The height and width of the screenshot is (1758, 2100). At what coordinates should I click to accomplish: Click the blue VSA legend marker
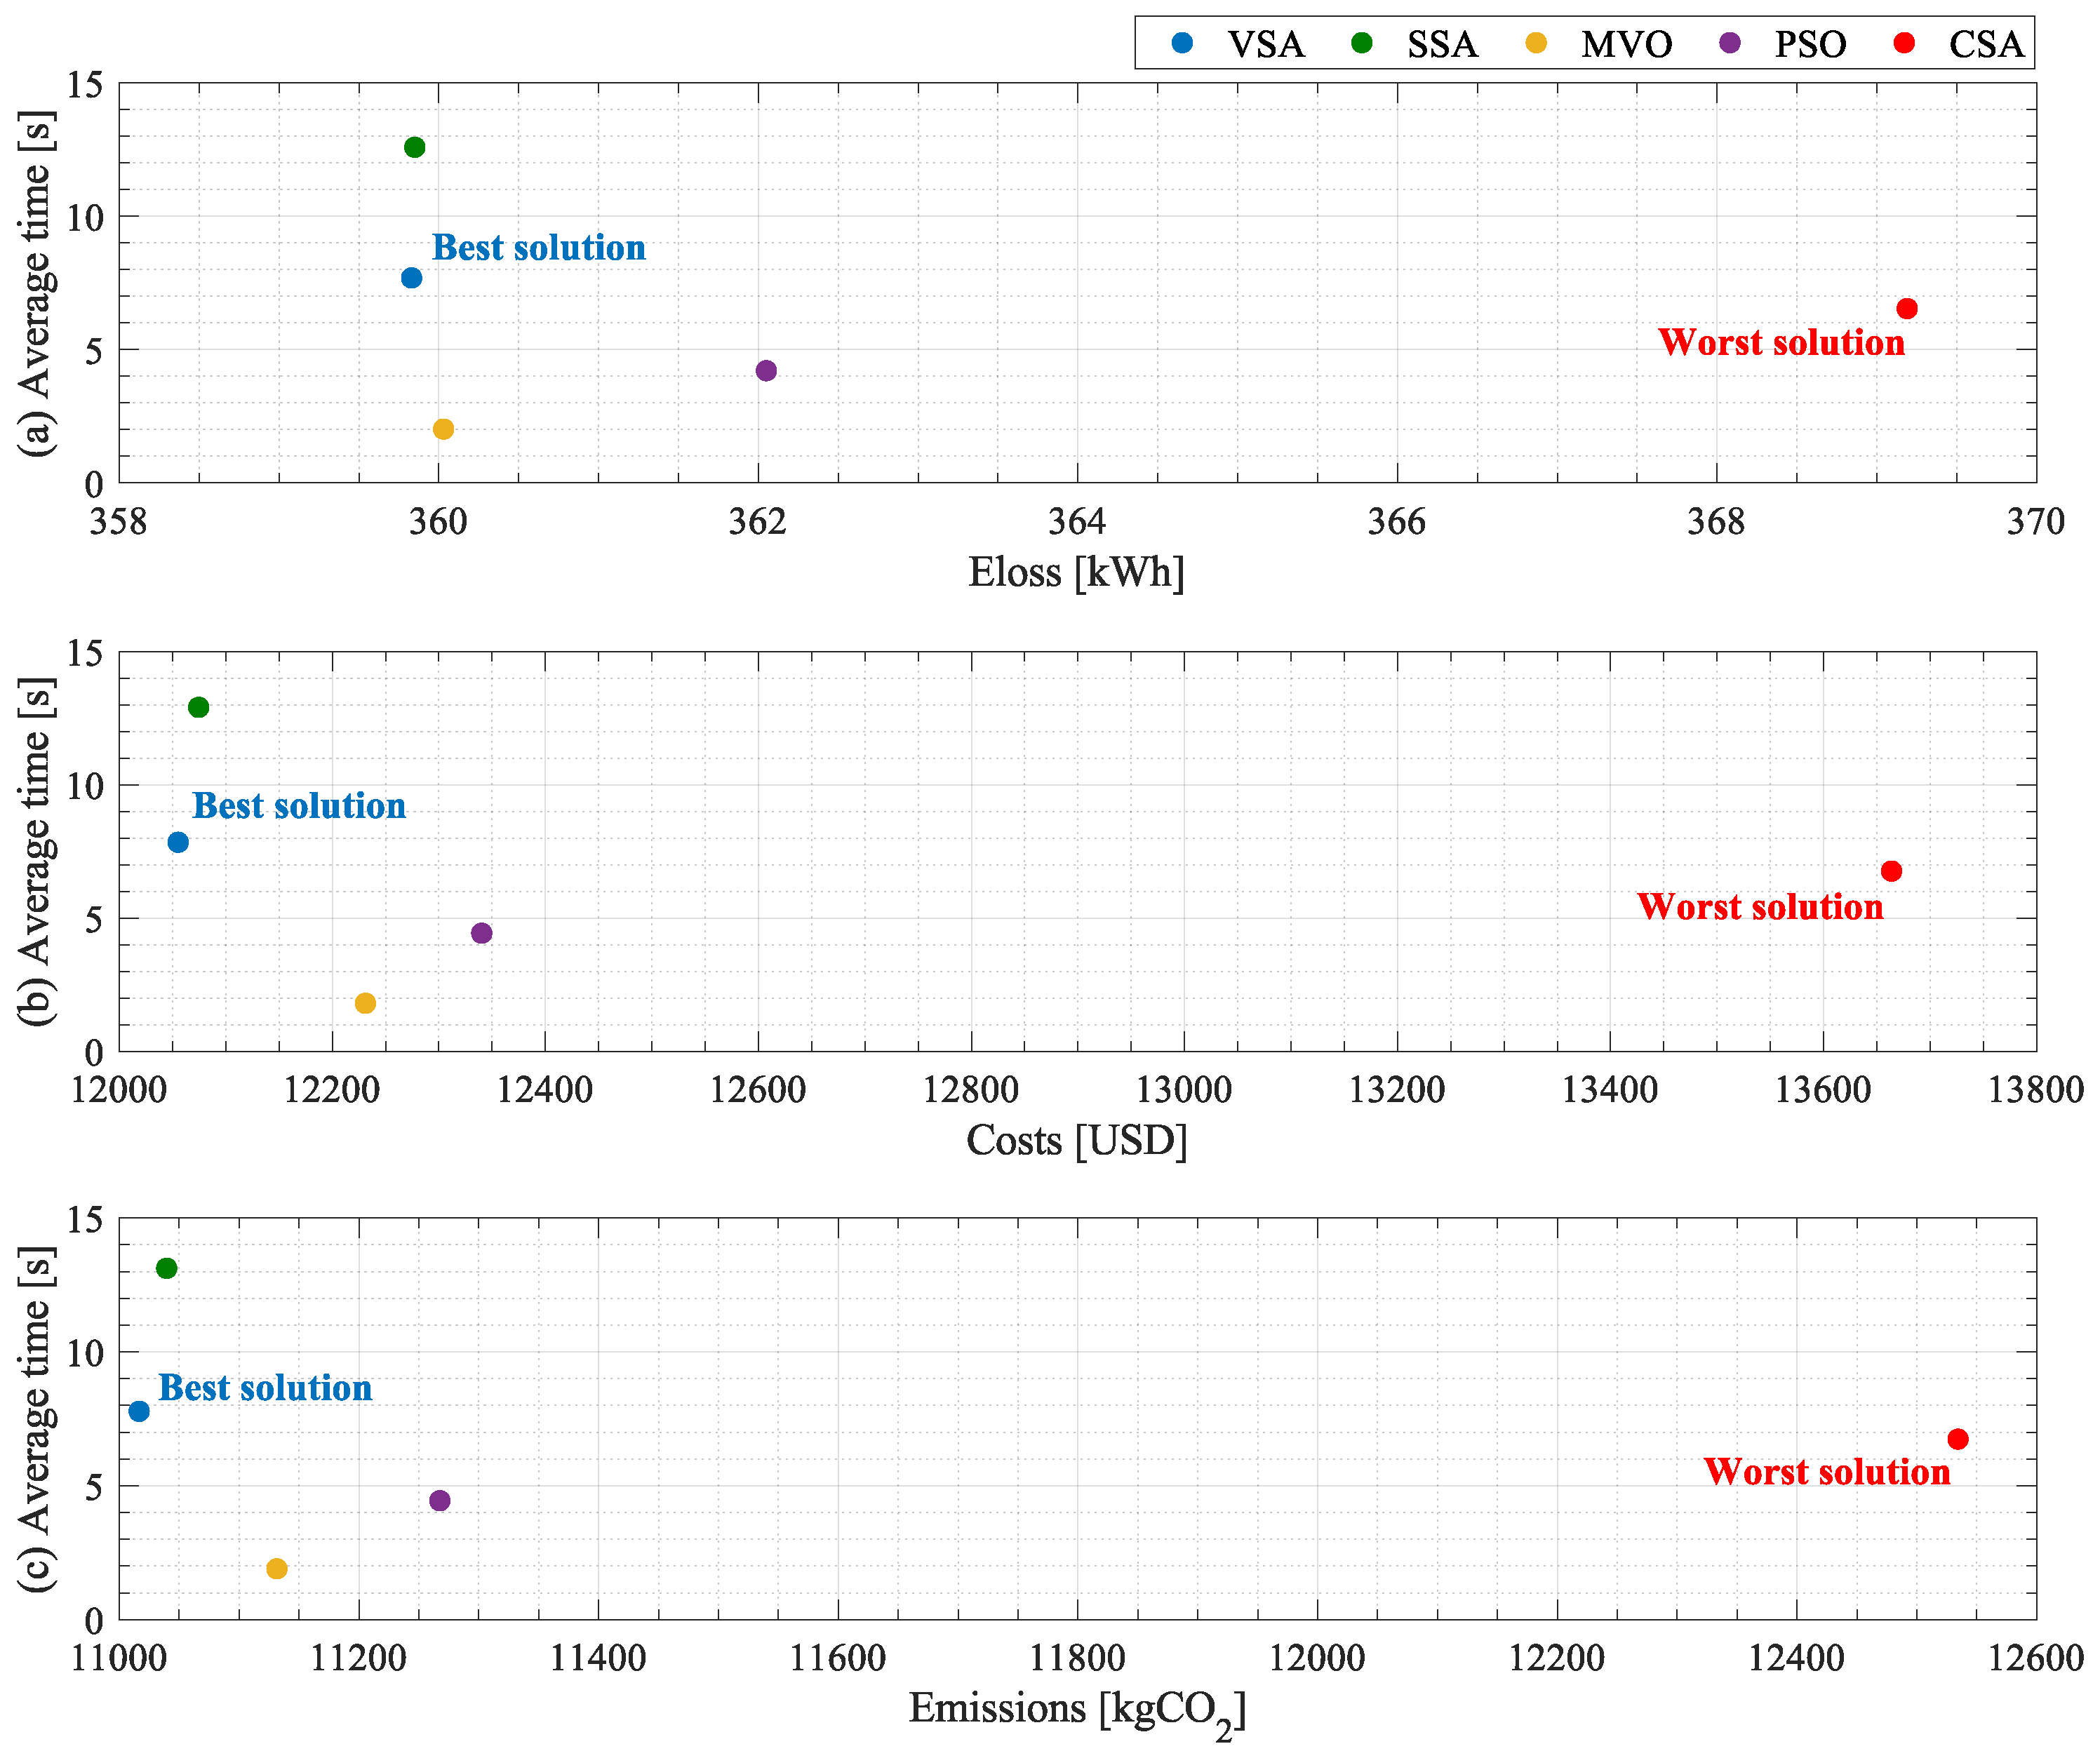pyautogui.click(x=1182, y=43)
